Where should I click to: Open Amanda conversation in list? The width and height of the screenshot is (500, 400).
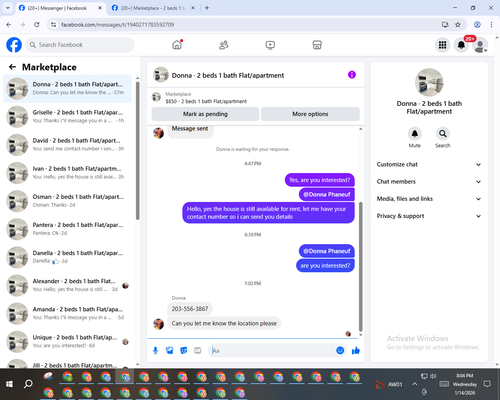click(x=67, y=313)
